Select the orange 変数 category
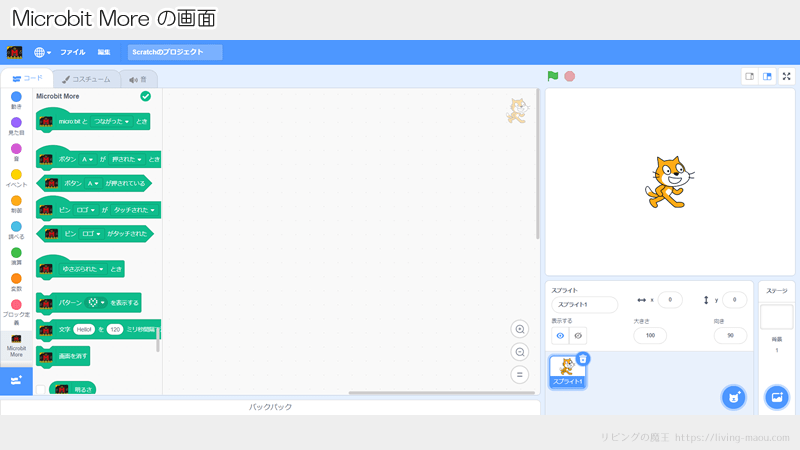 point(16,282)
